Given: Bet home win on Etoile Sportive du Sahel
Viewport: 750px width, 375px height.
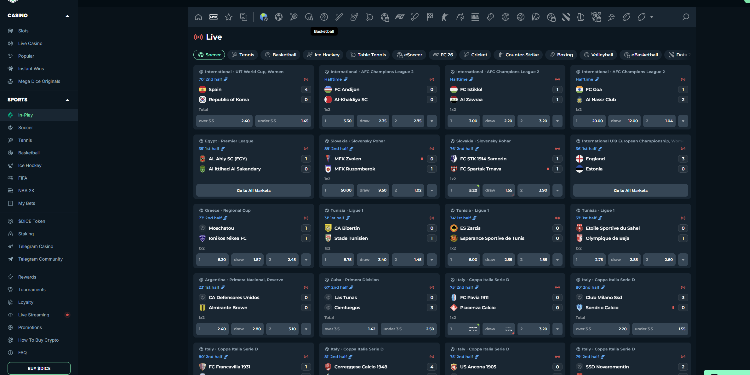Looking at the screenshot, I should (589, 260).
